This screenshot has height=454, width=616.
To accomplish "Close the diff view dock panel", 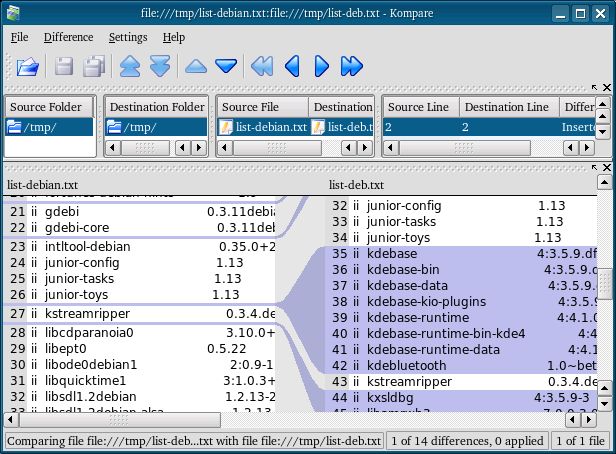I will click(x=607, y=168).
